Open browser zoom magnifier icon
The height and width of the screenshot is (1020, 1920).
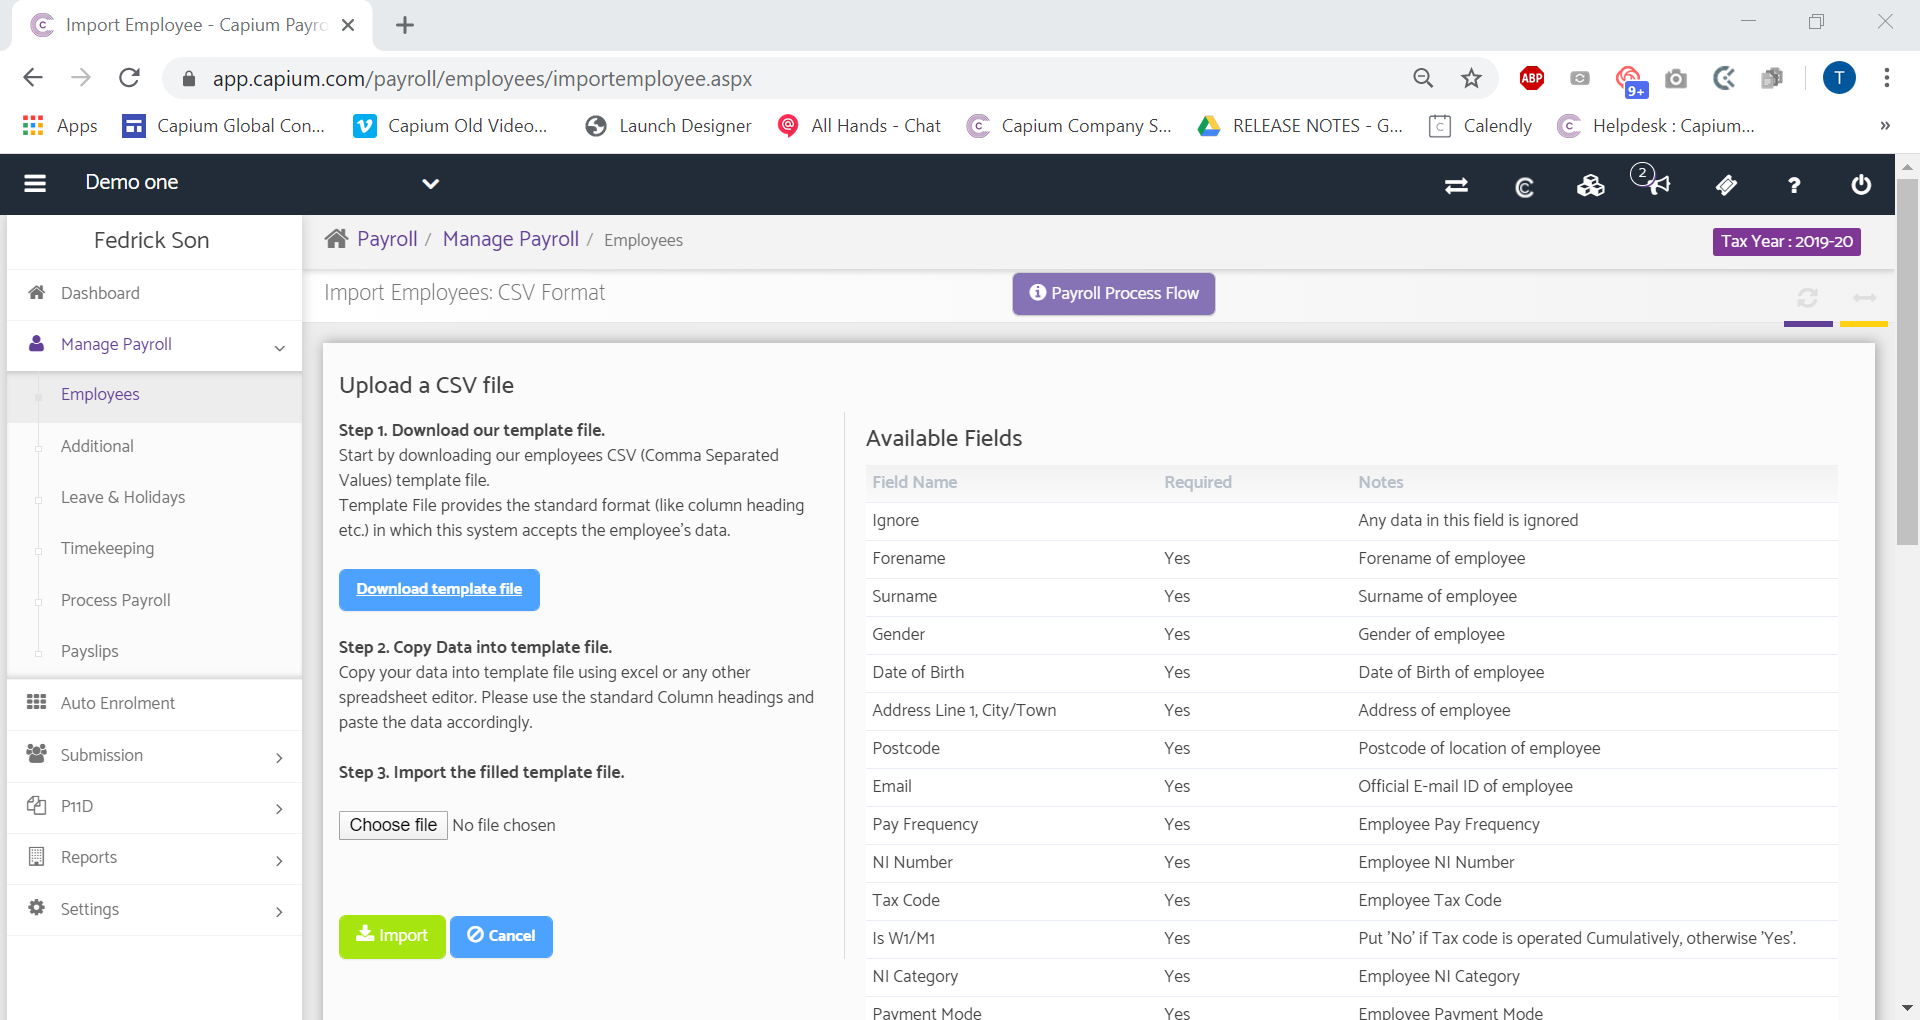tap(1423, 78)
